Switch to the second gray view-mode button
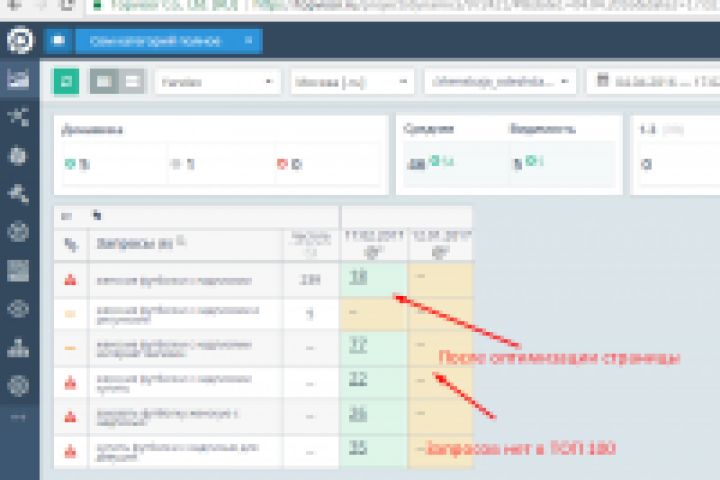 (132, 82)
